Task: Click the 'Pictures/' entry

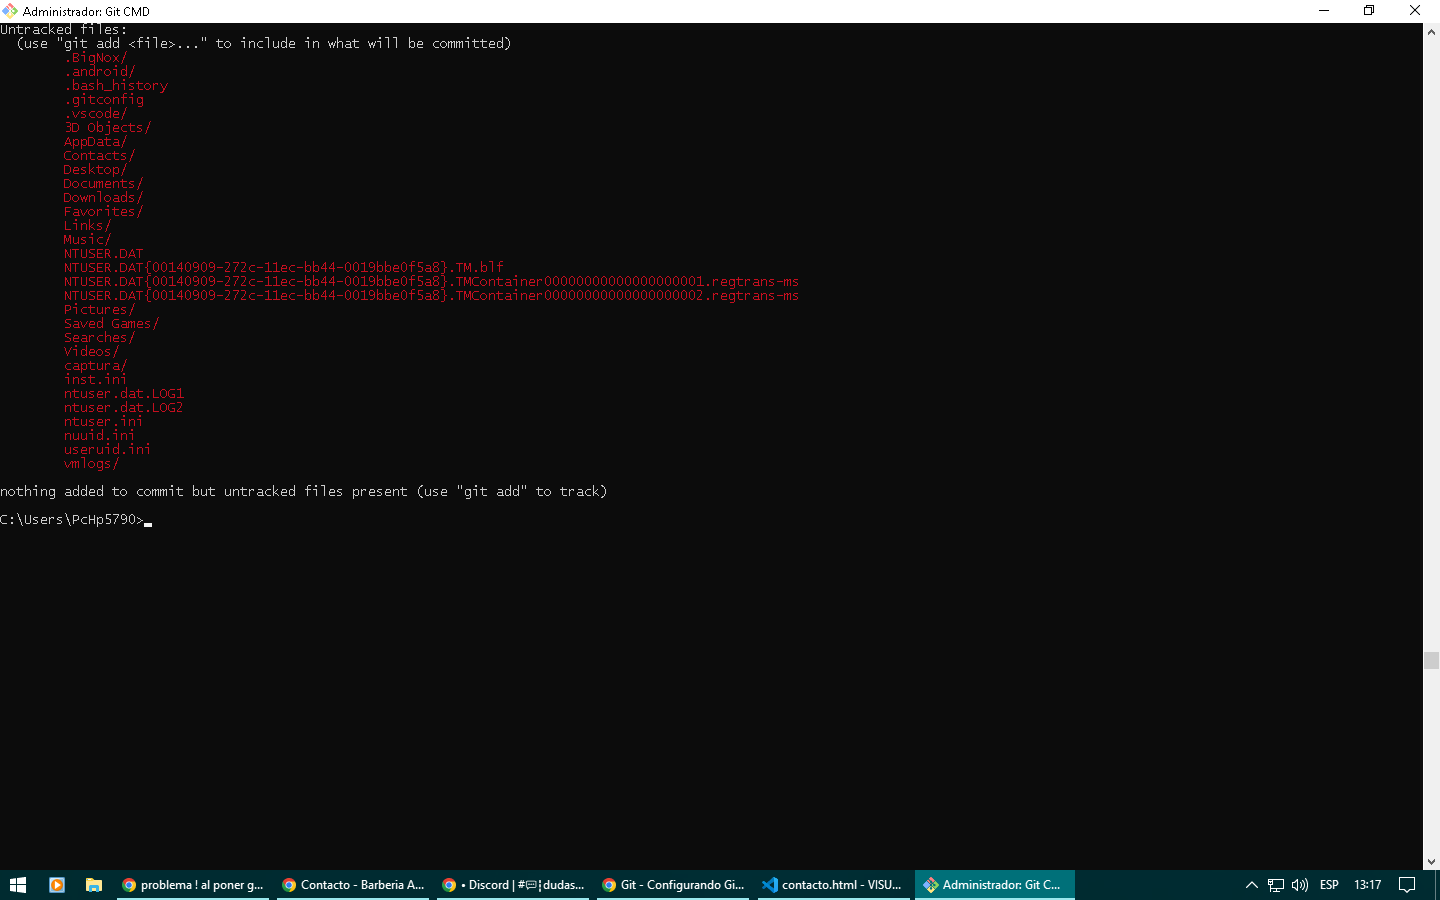Action: [x=100, y=310]
